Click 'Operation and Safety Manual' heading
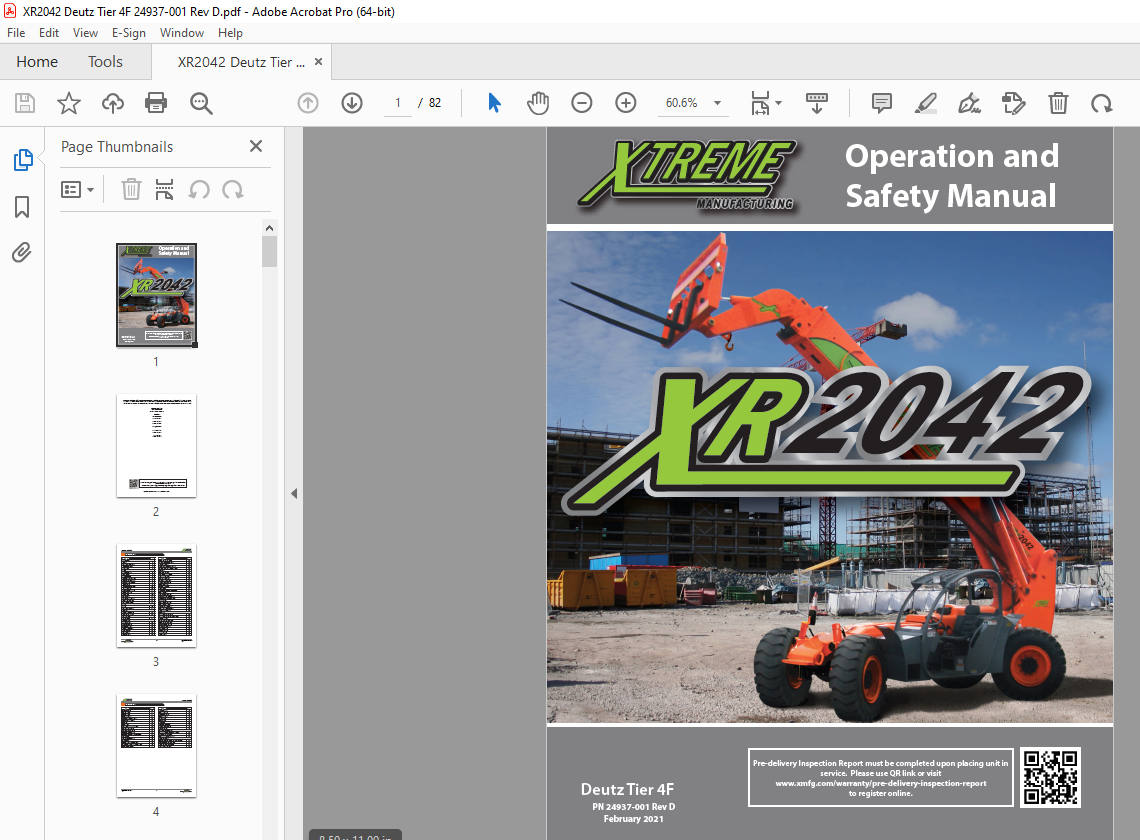1140x840 pixels. point(952,176)
